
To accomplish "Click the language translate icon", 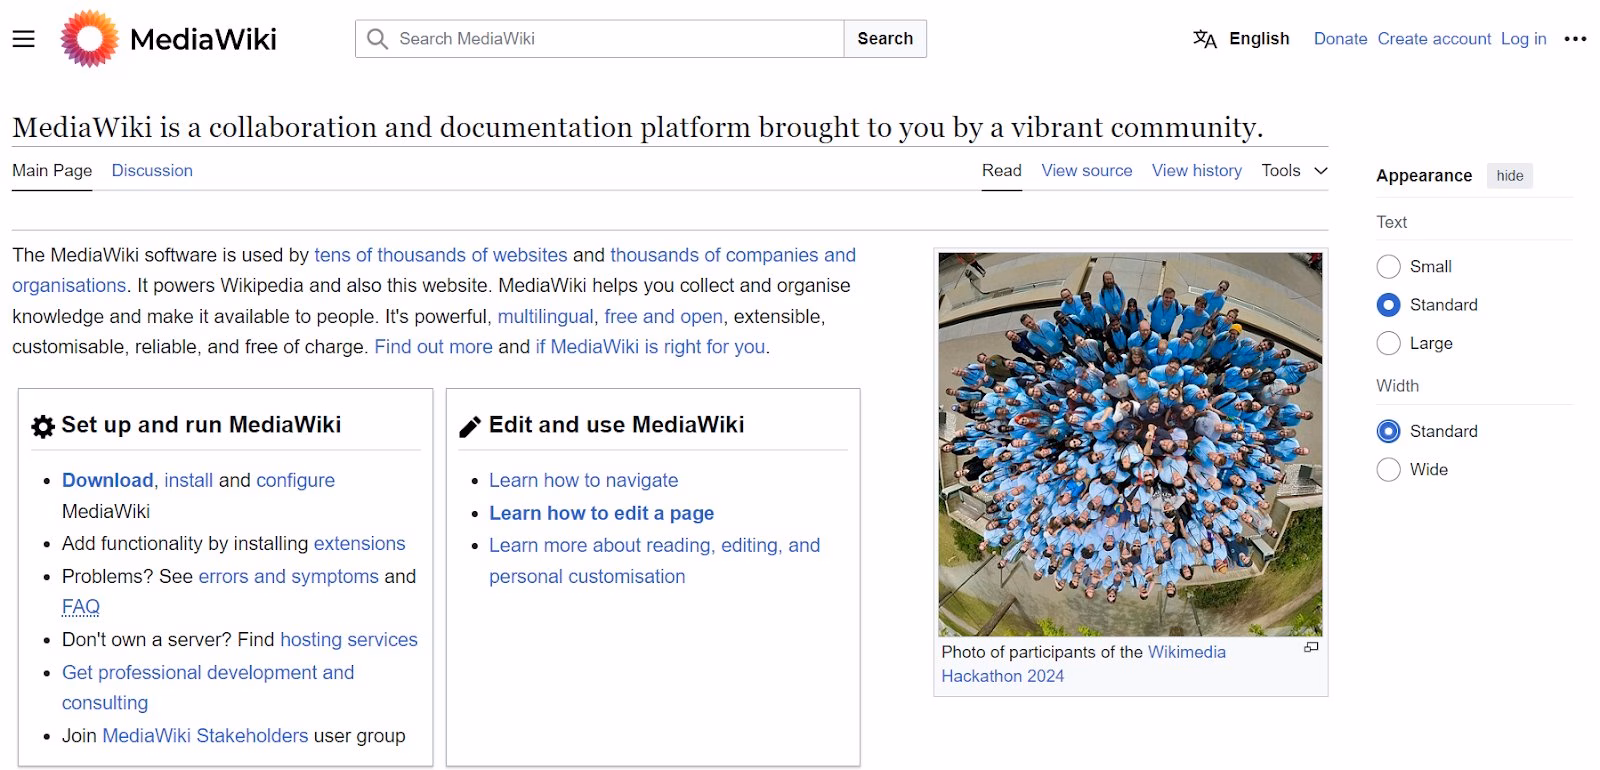I will 1204,39.
